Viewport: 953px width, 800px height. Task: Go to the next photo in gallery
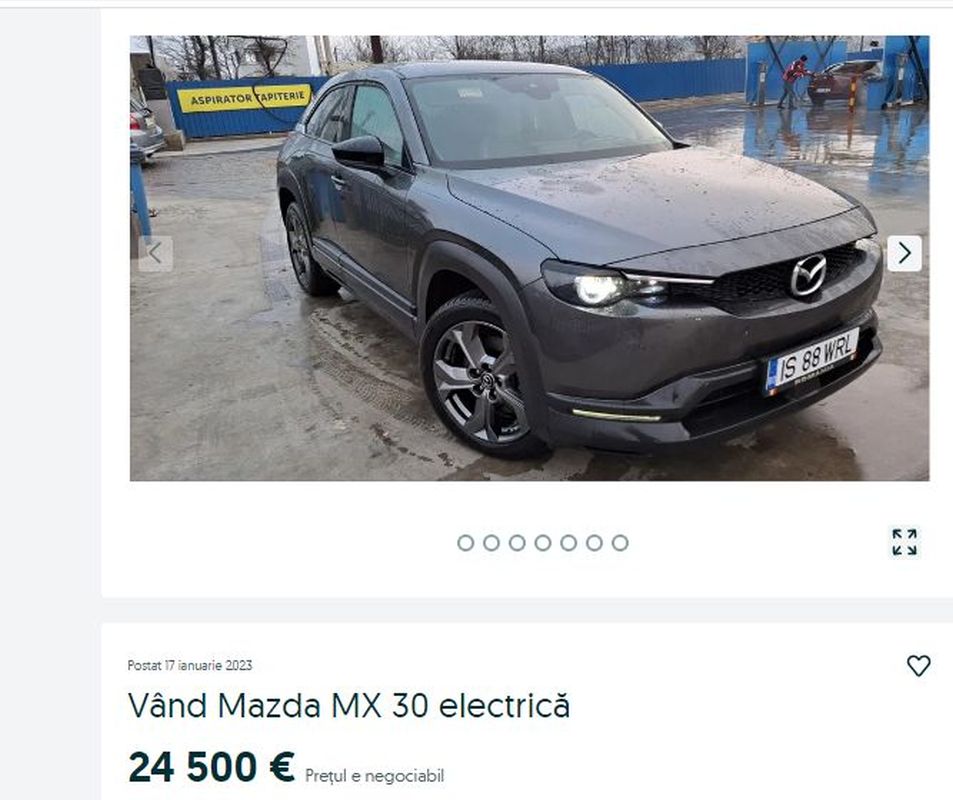904,253
